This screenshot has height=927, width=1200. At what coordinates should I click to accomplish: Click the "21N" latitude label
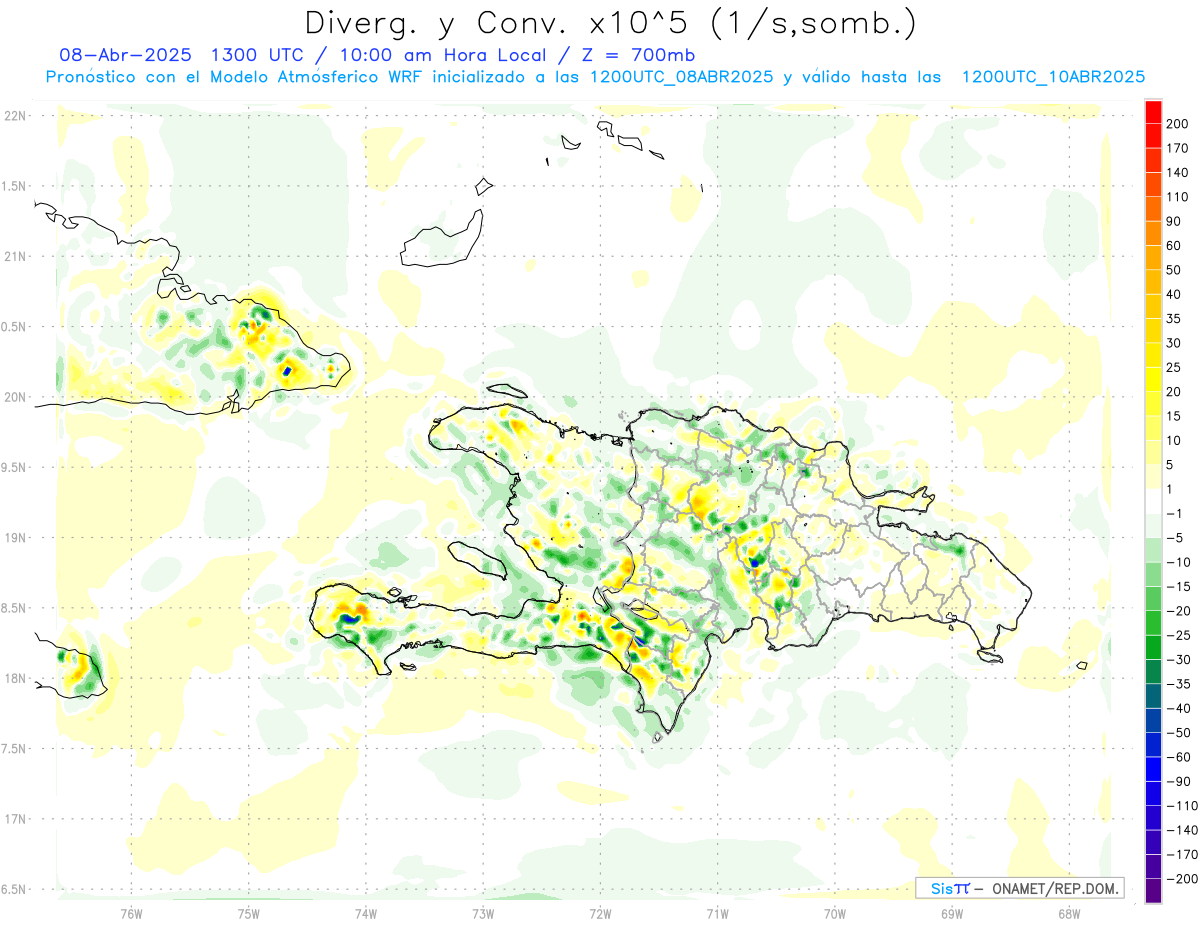[14, 257]
